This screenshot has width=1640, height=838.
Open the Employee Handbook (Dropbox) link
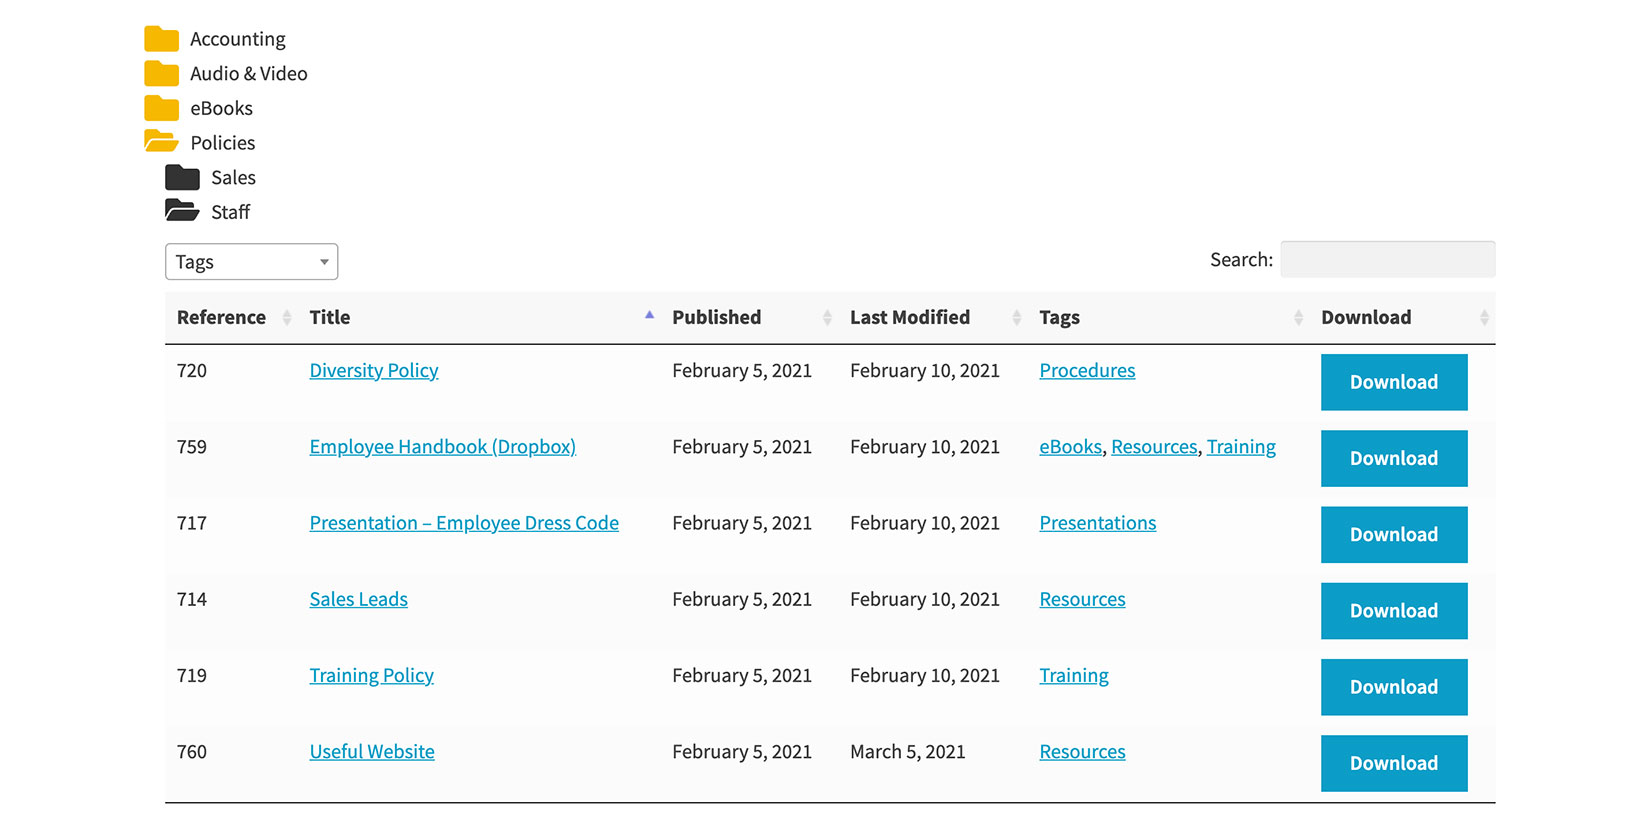(443, 447)
